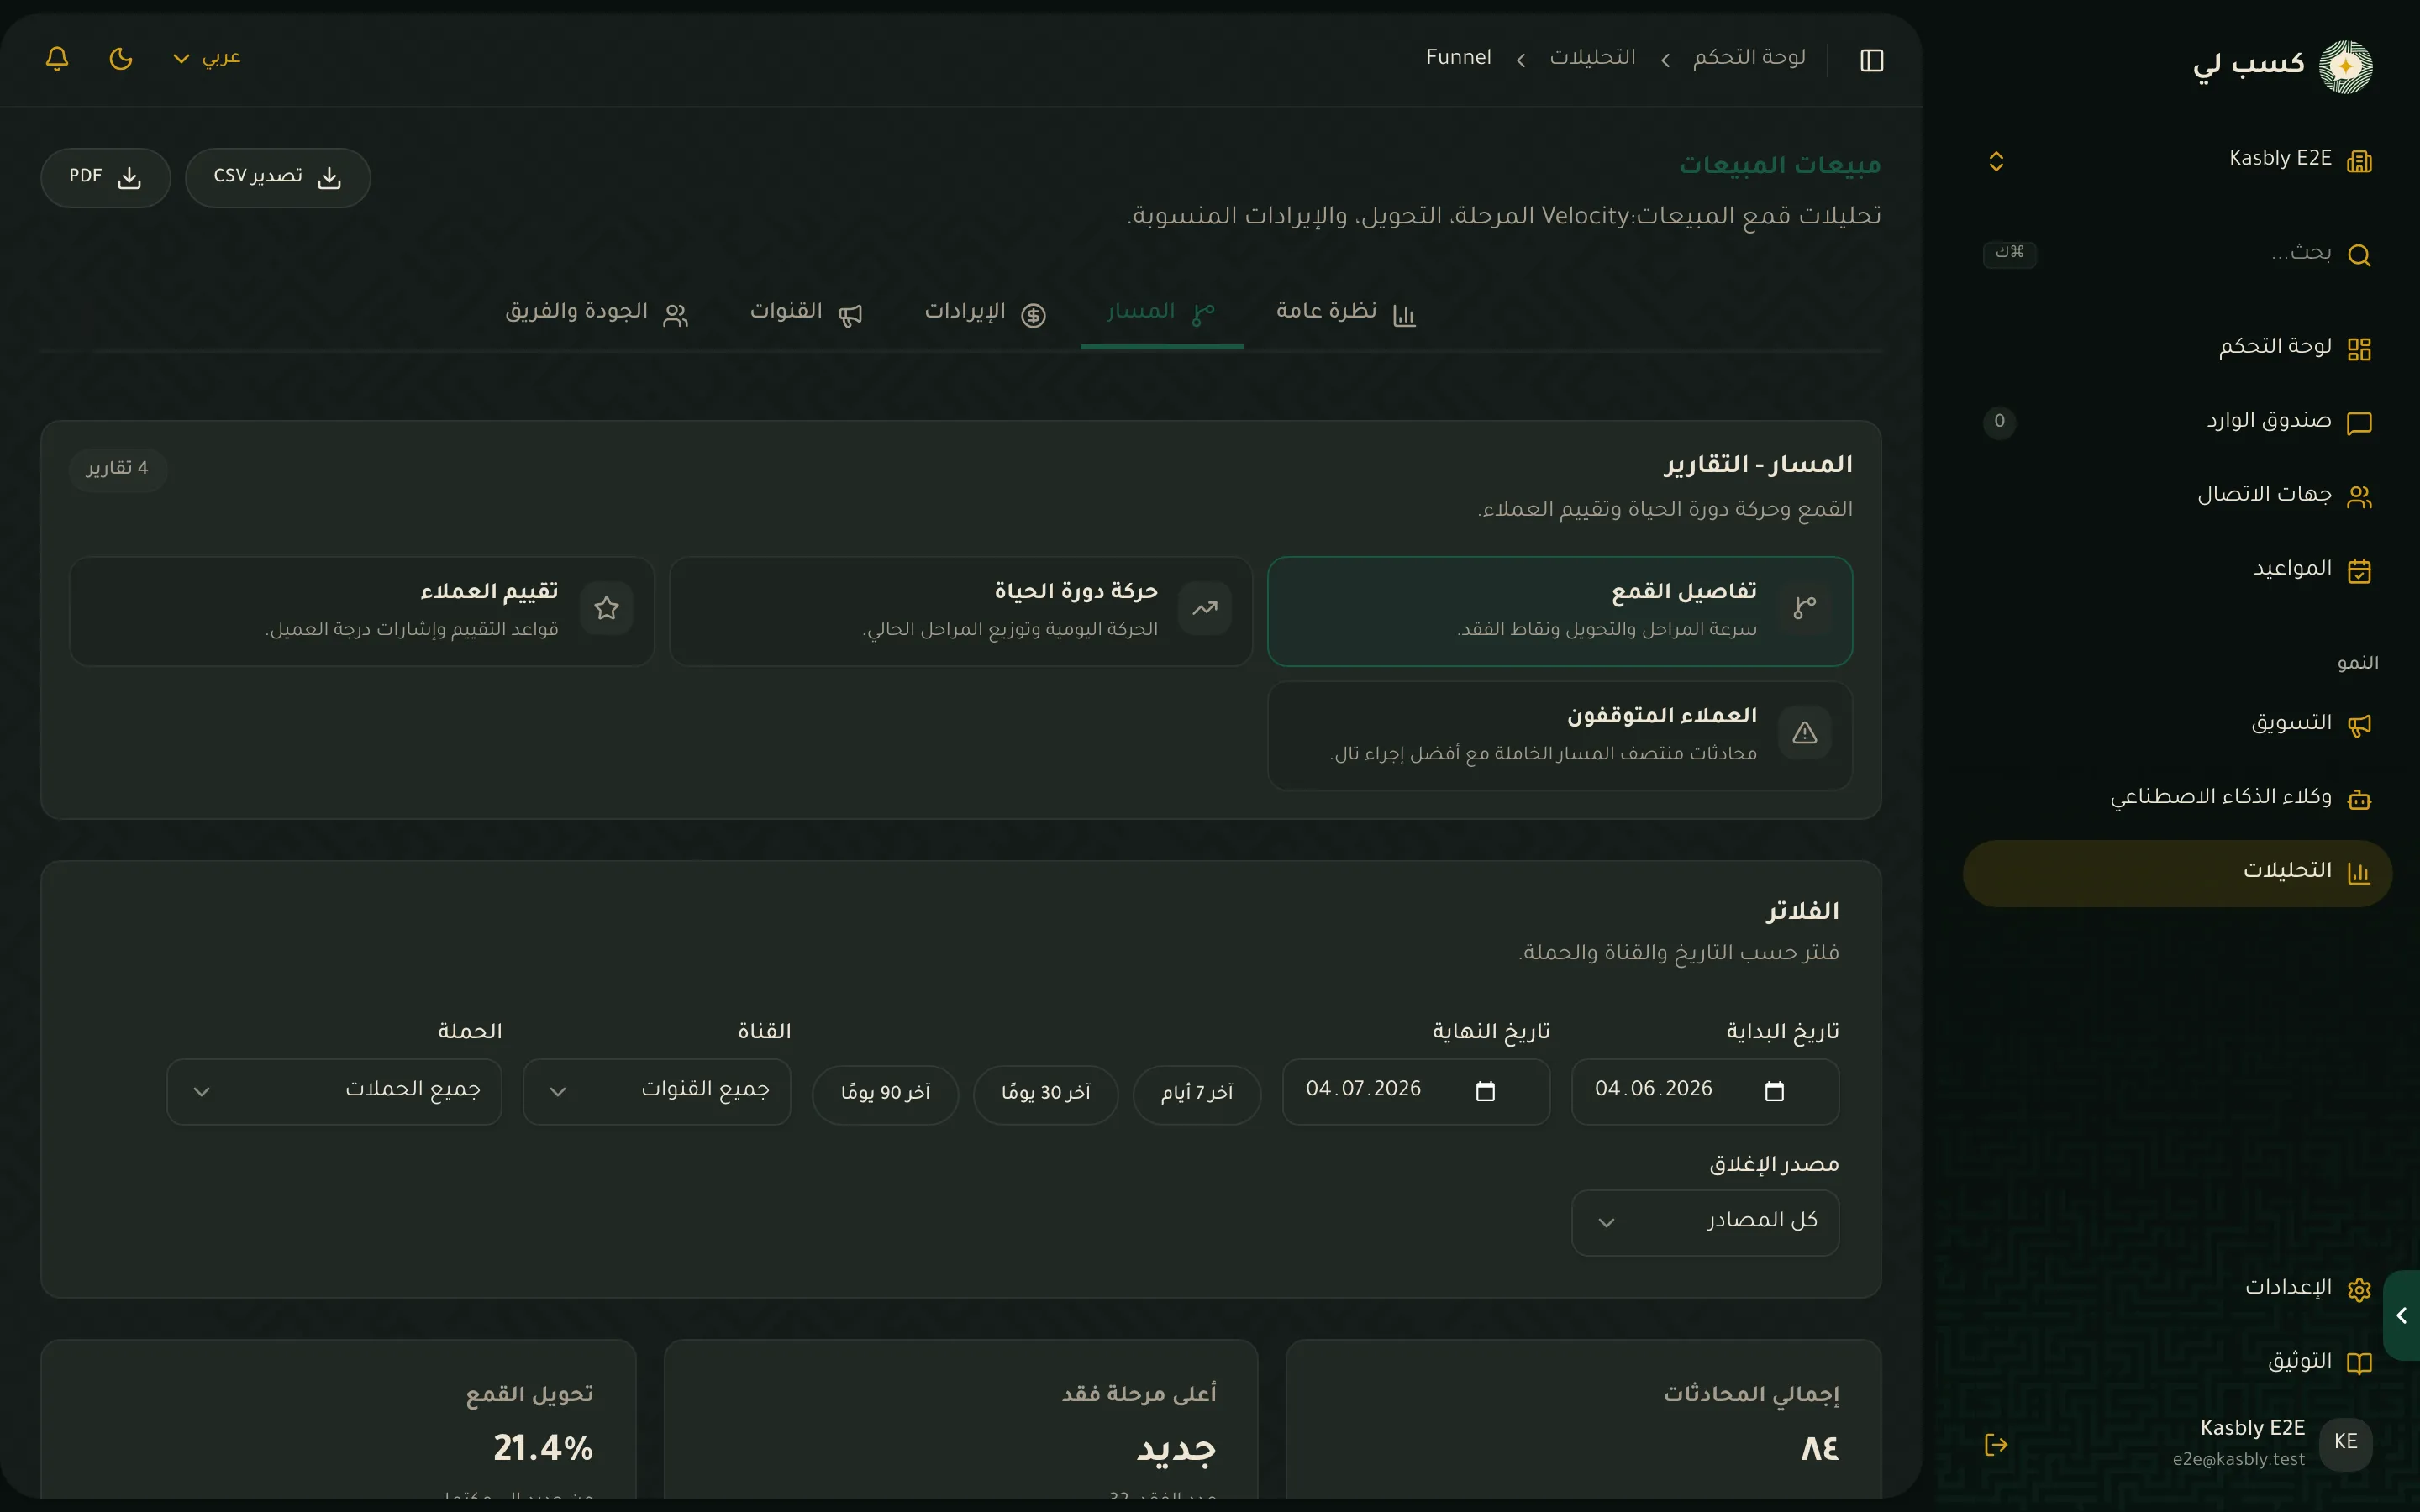The image size is (2420, 1512).
Task: Open لوحة التحكم in sidebar
Action: tap(2178, 348)
